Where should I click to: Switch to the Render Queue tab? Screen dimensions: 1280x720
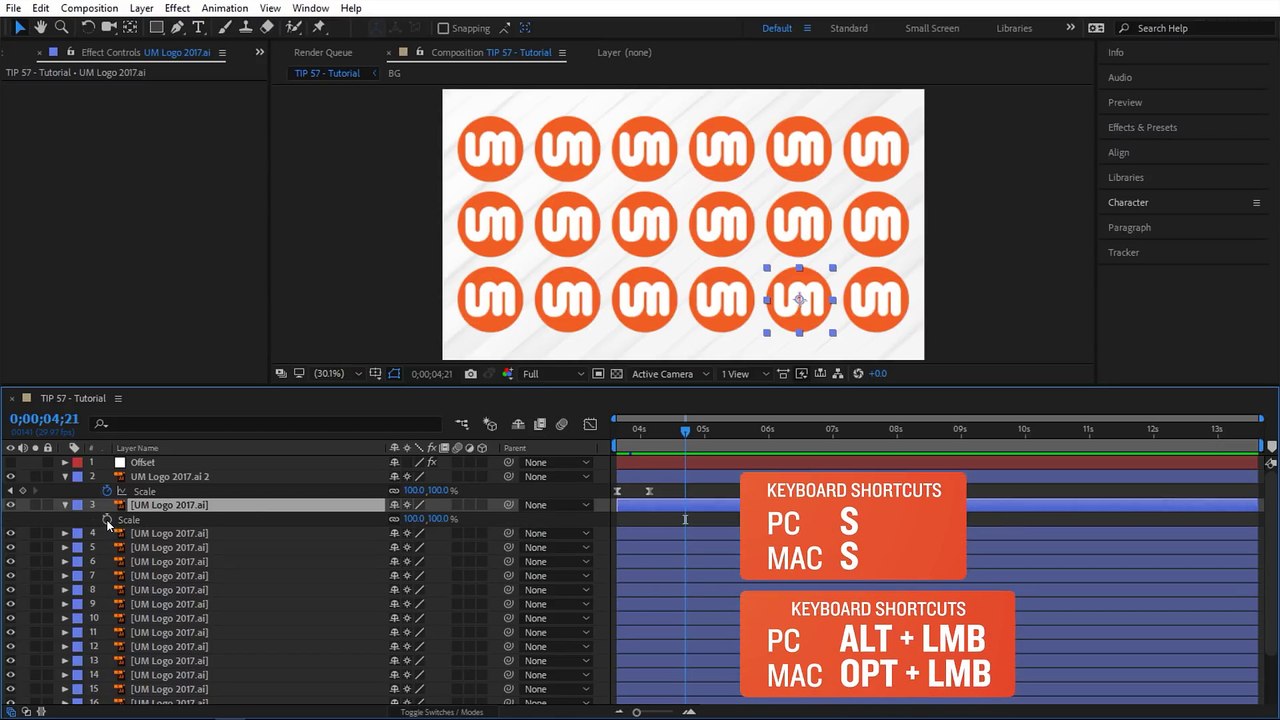(x=323, y=52)
